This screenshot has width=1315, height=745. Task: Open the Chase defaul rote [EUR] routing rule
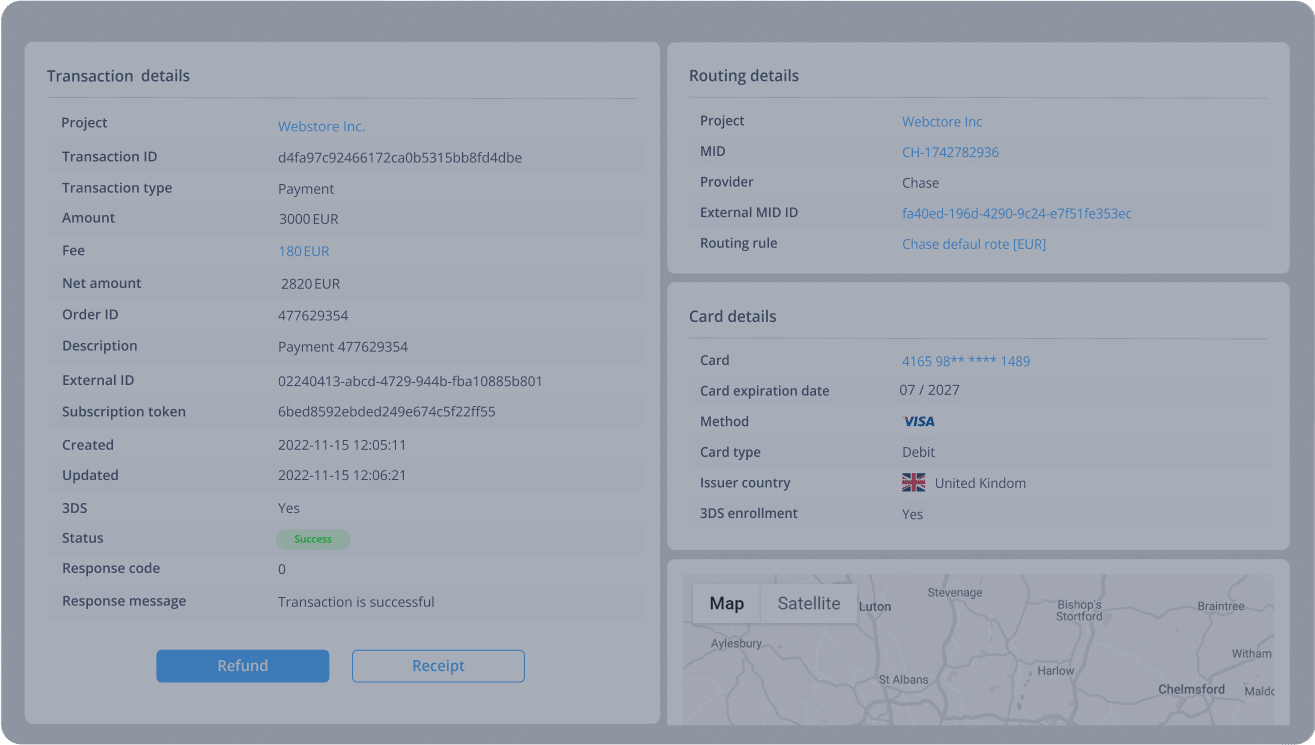[973, 243]
